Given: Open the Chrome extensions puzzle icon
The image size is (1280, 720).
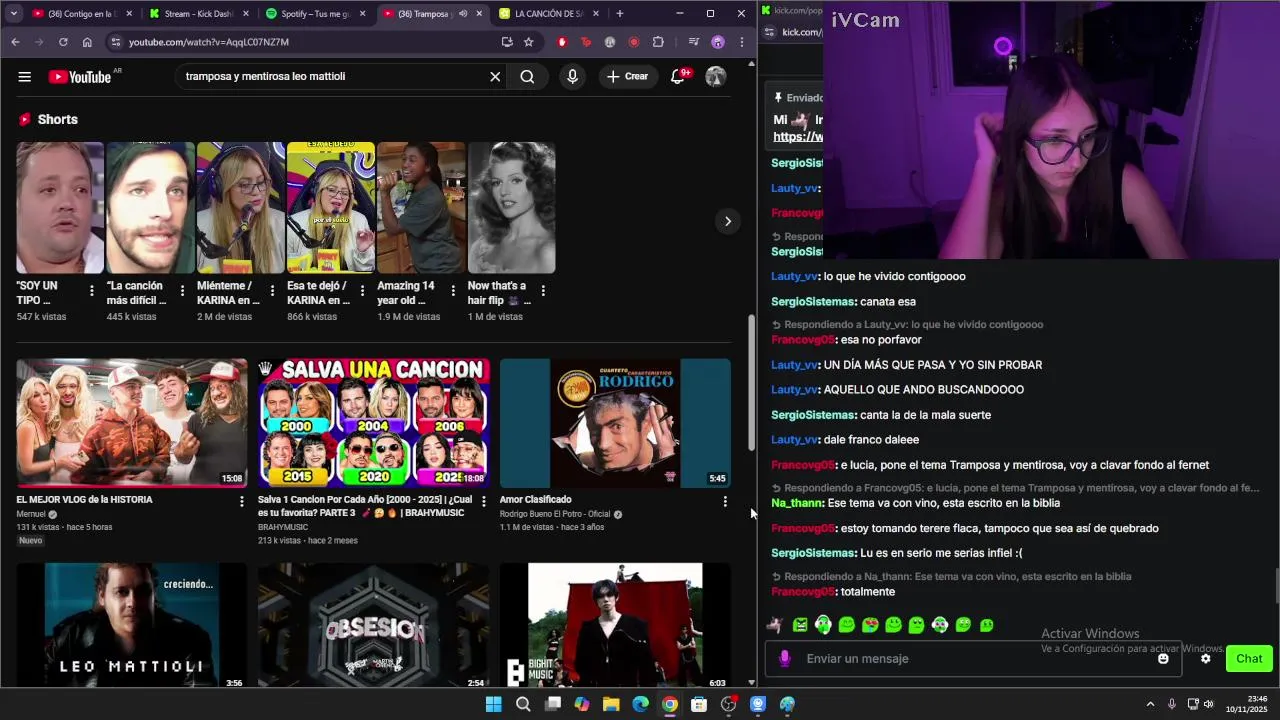Looking at the screenshot, I should click(658, 42).
